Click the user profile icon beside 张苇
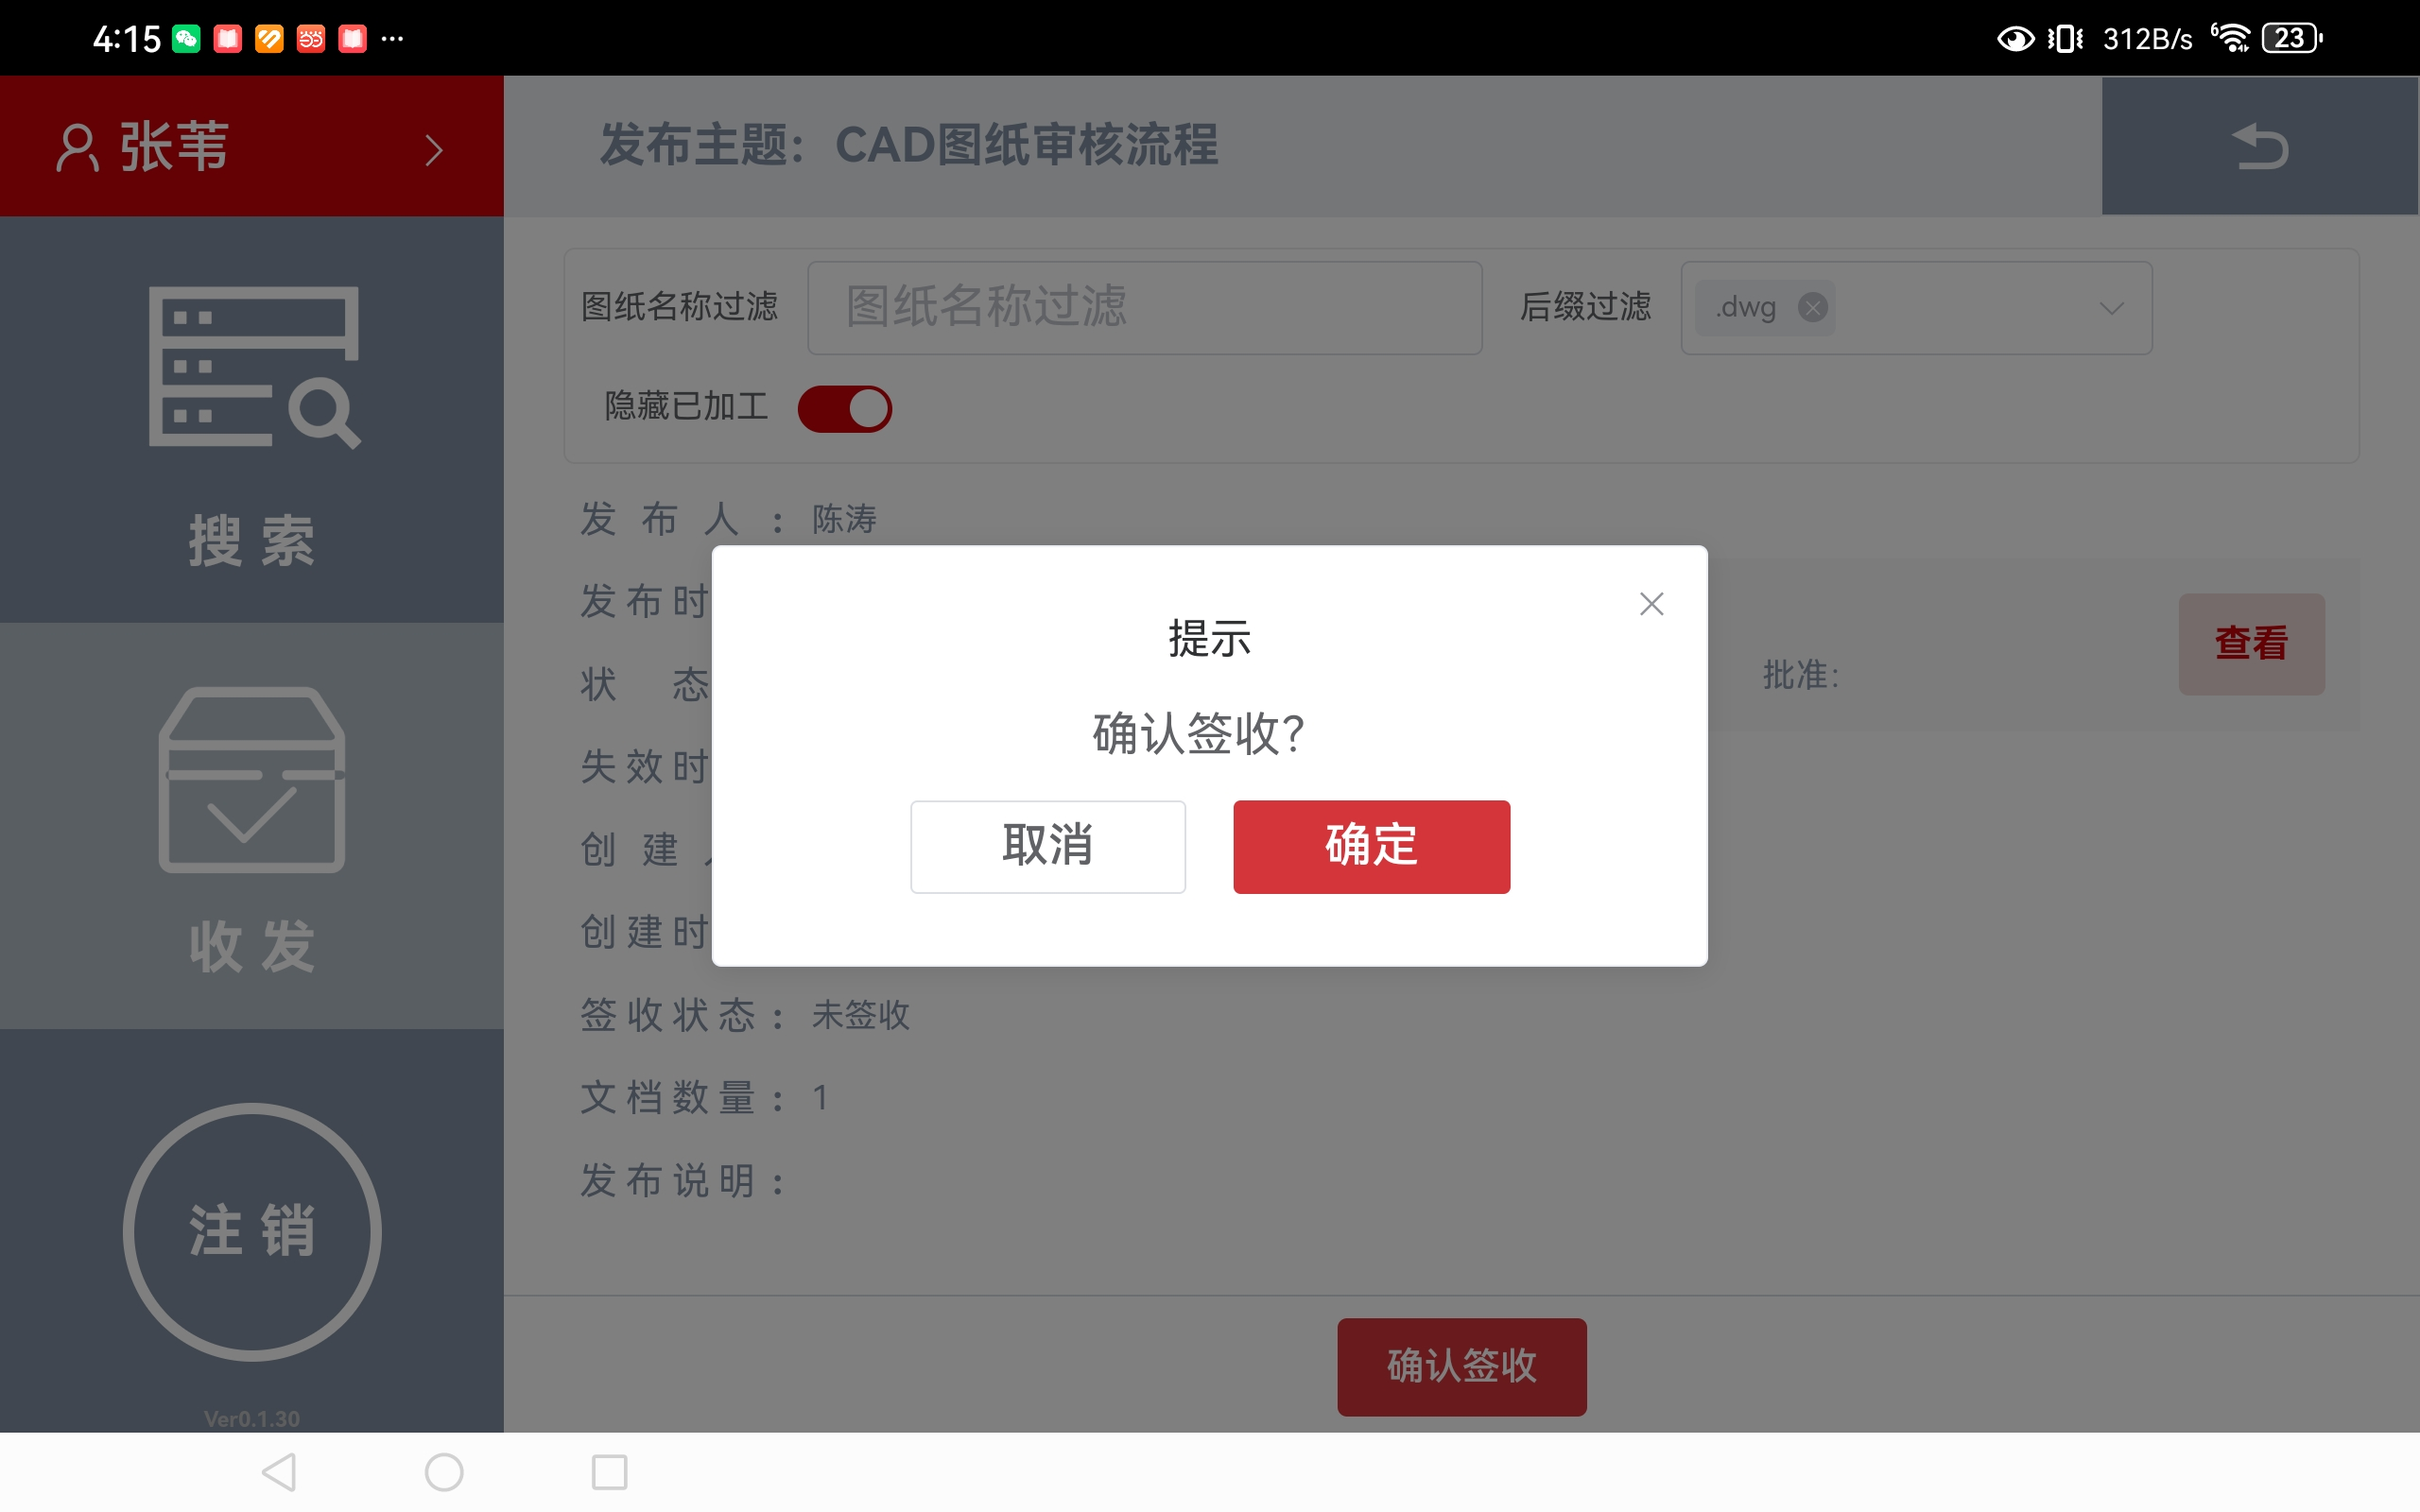Image resolution: width=2420 pixels, height=1512 pixels. pyautogui.click(x=77, y=148)
